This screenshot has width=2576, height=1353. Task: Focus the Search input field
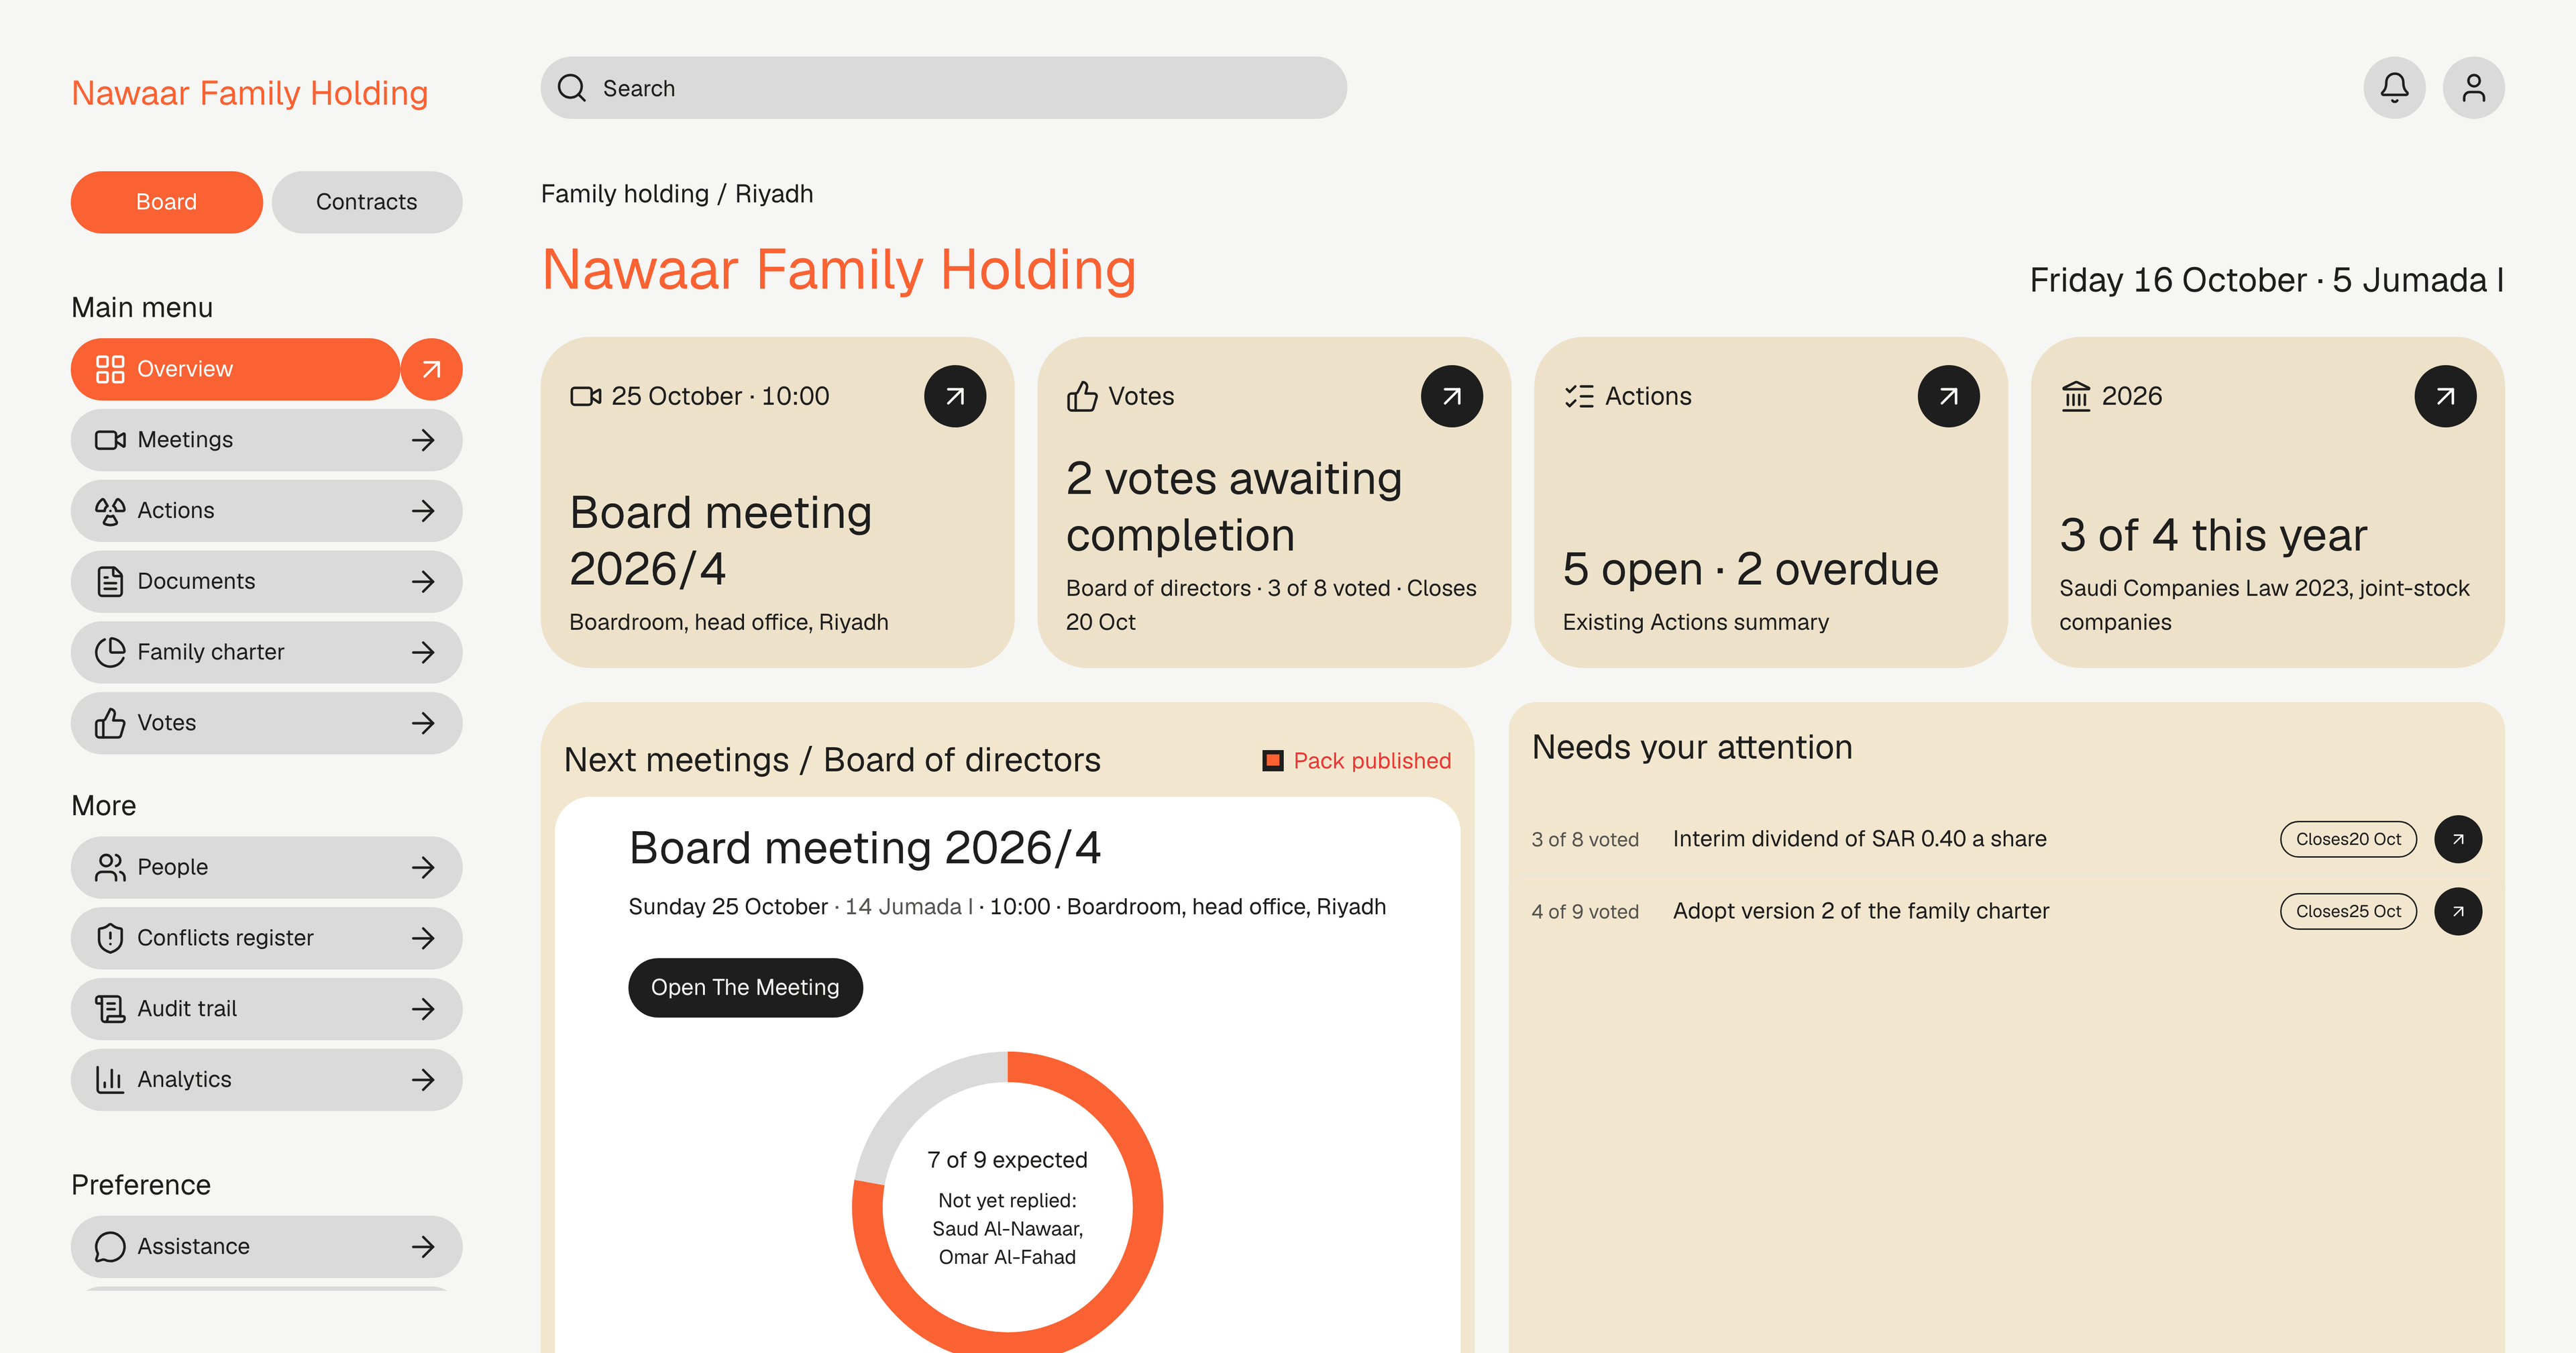pos(943,88)
